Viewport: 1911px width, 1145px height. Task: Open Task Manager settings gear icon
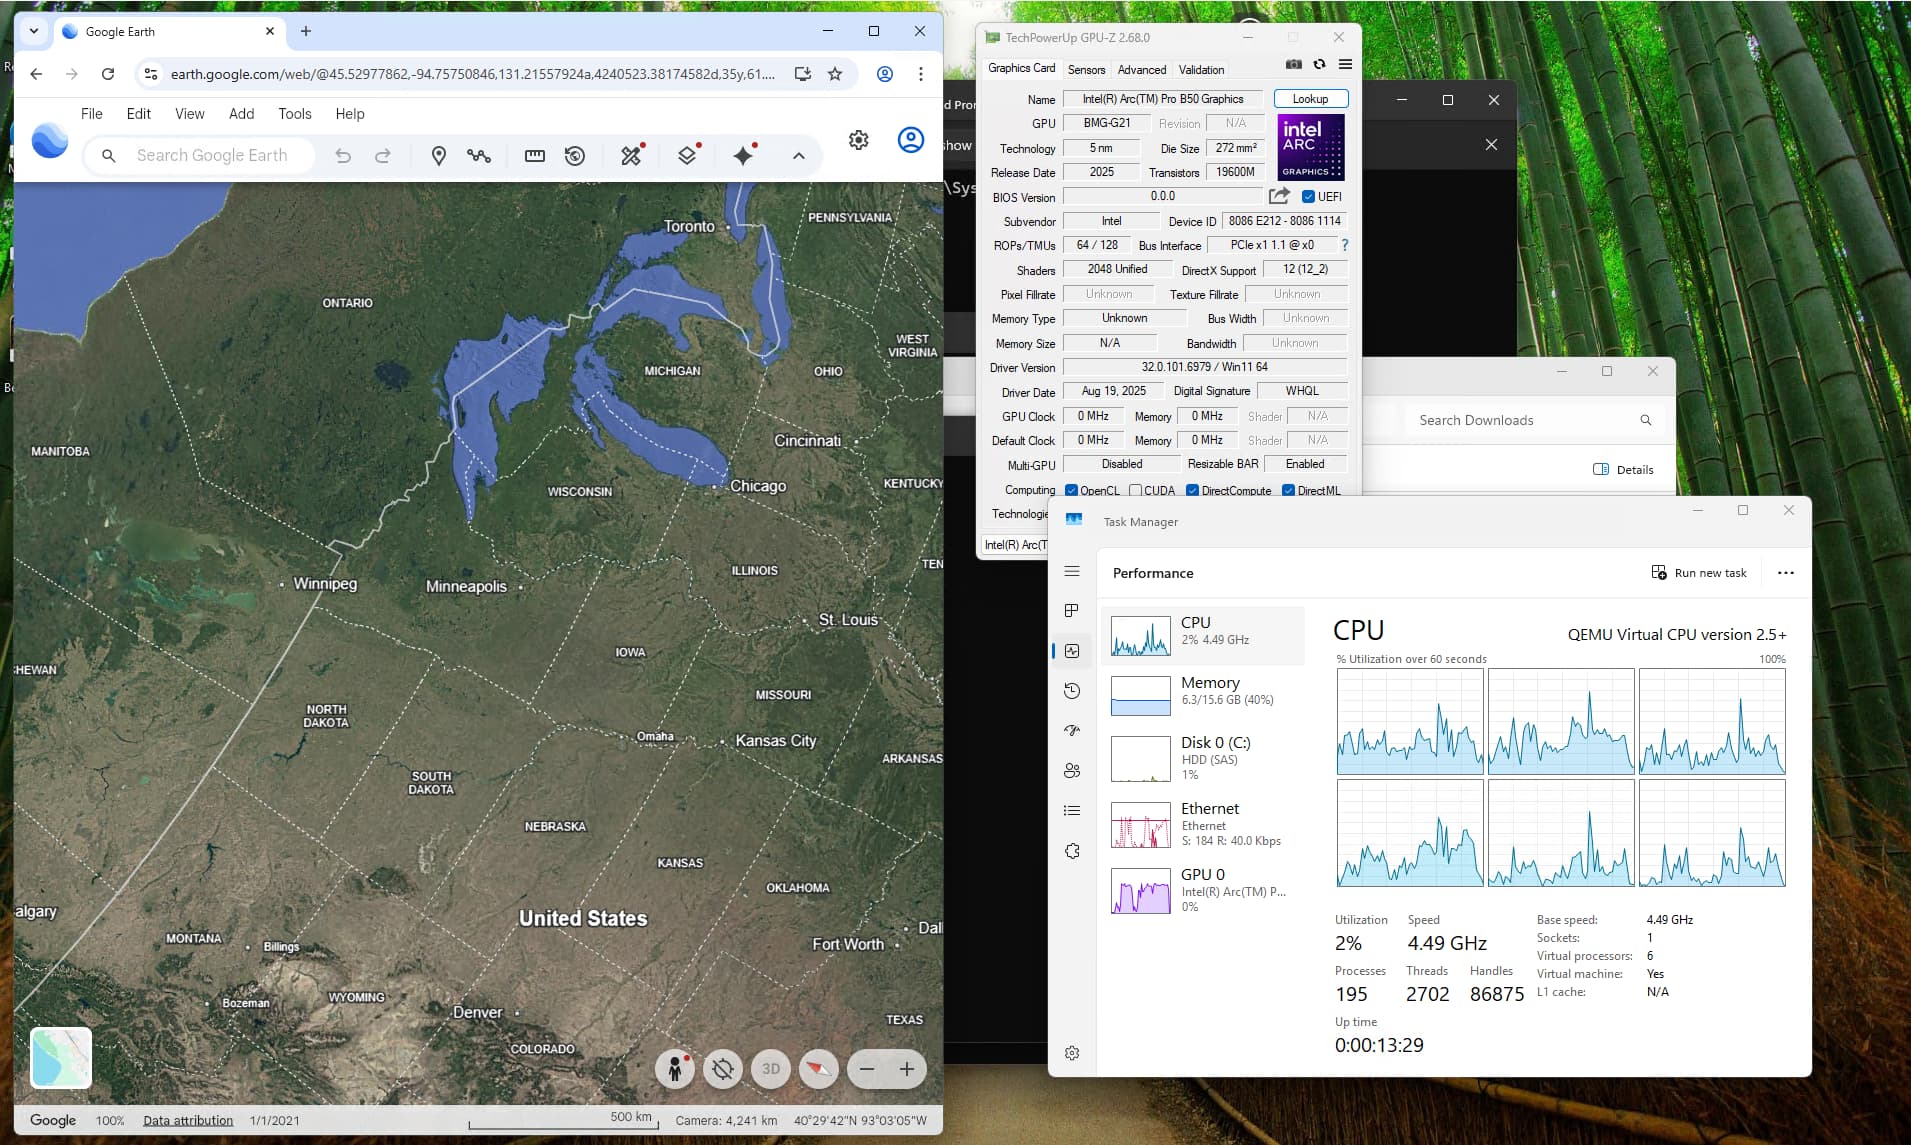pyautogui.click(x=1072, y=1053)
